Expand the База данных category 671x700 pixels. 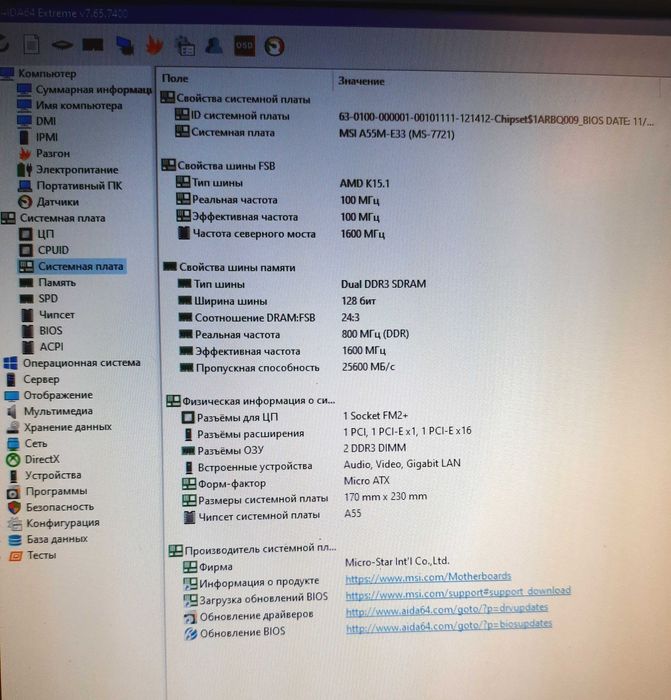point(57,539)
